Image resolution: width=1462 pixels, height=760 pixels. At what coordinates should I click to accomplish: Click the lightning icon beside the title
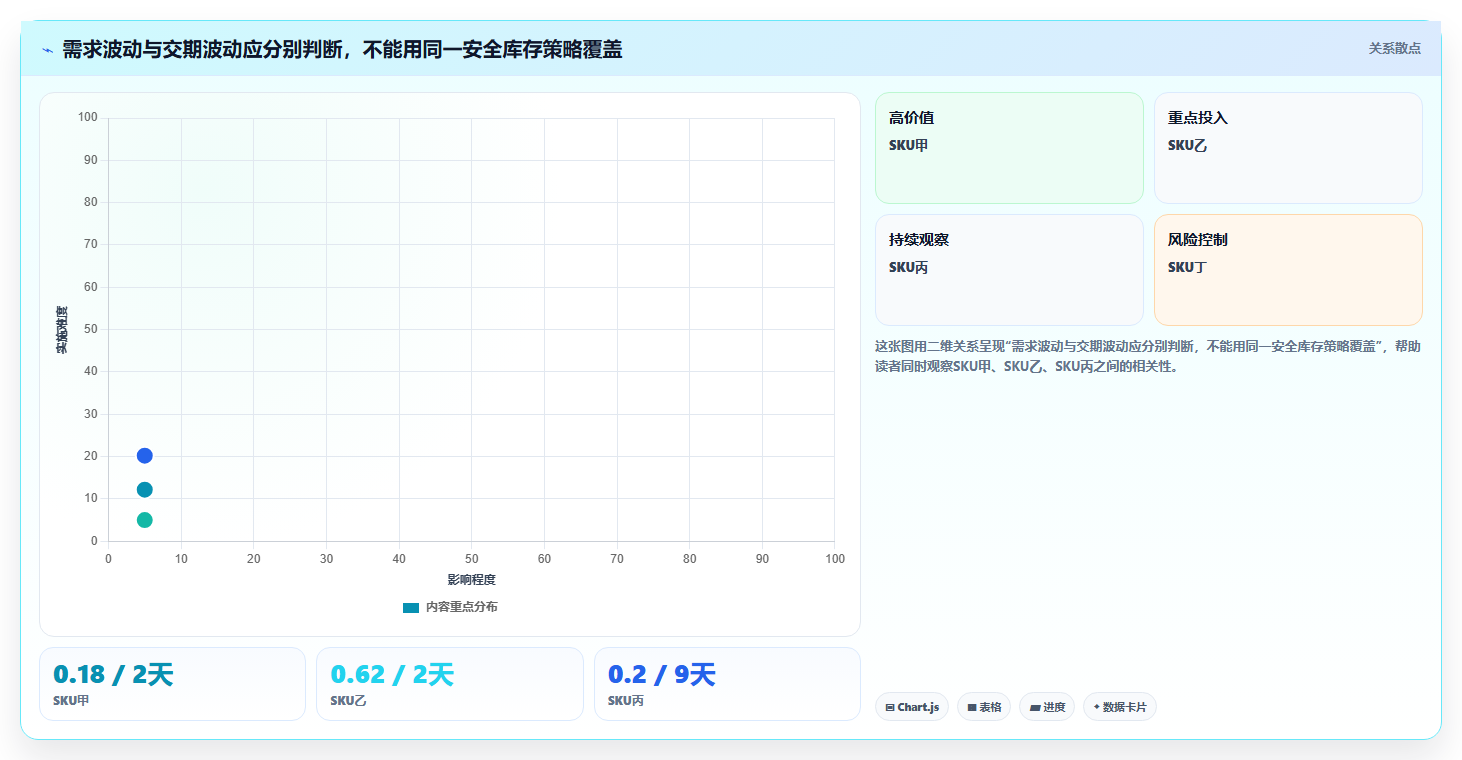47,50
